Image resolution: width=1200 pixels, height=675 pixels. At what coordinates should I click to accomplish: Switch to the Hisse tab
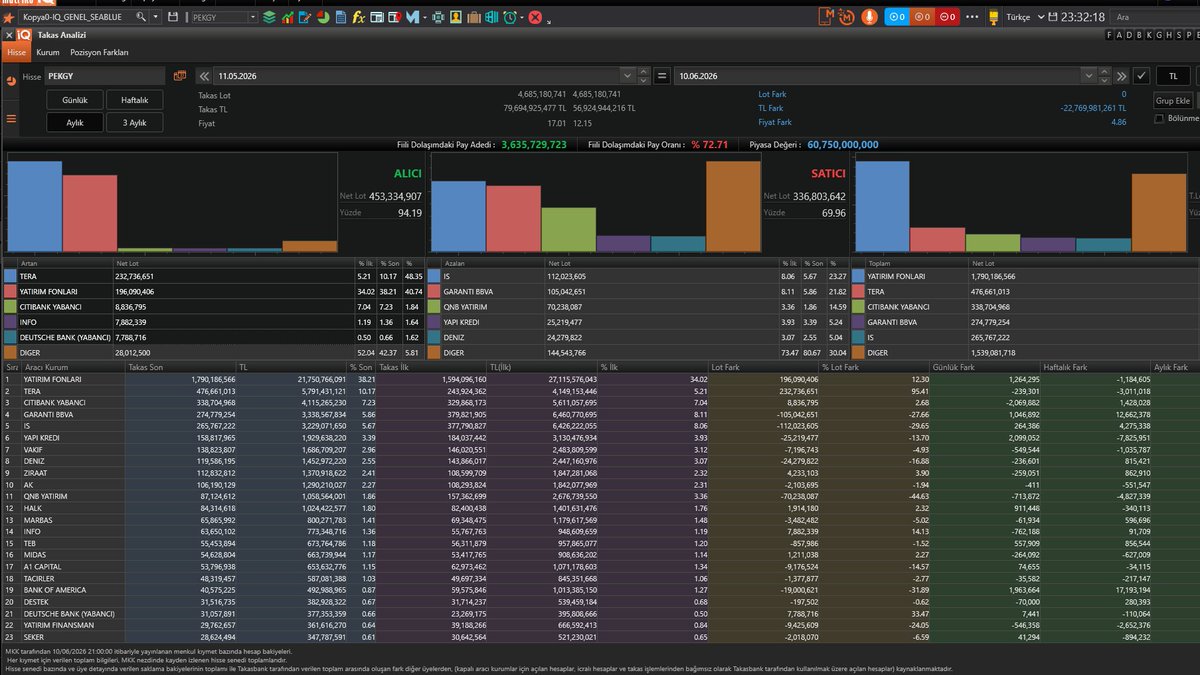click(x=16, y=52)
